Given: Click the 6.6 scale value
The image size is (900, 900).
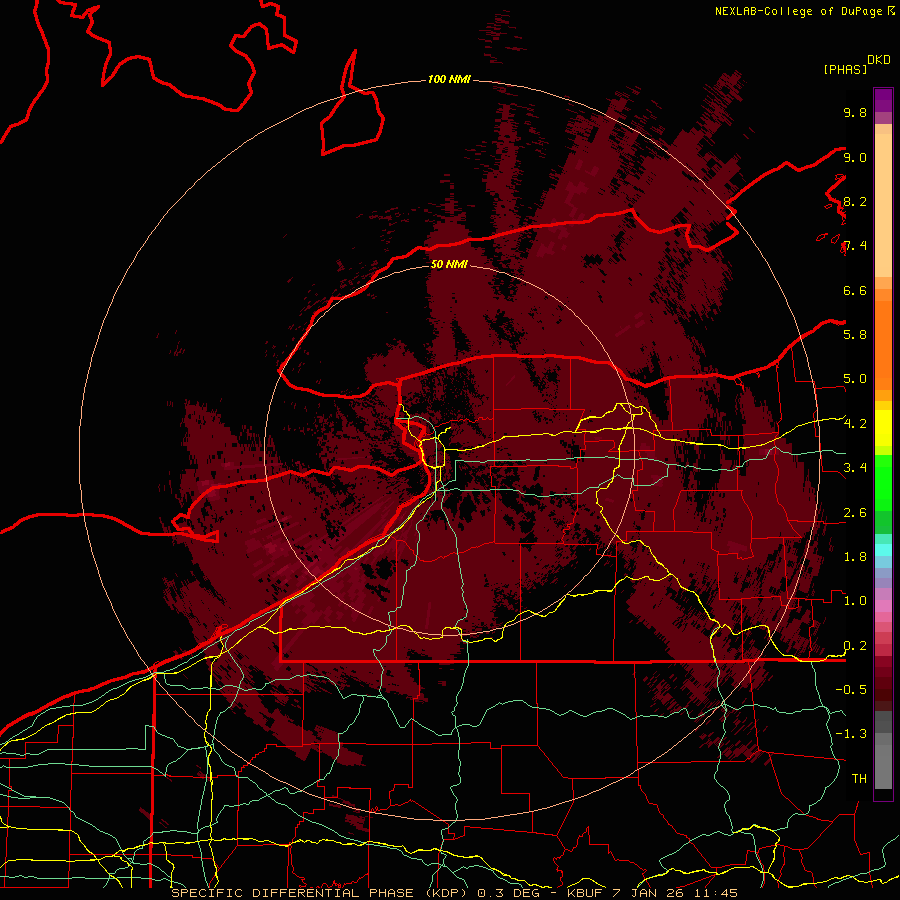Looking at the screenshot, I should [855, 290].
